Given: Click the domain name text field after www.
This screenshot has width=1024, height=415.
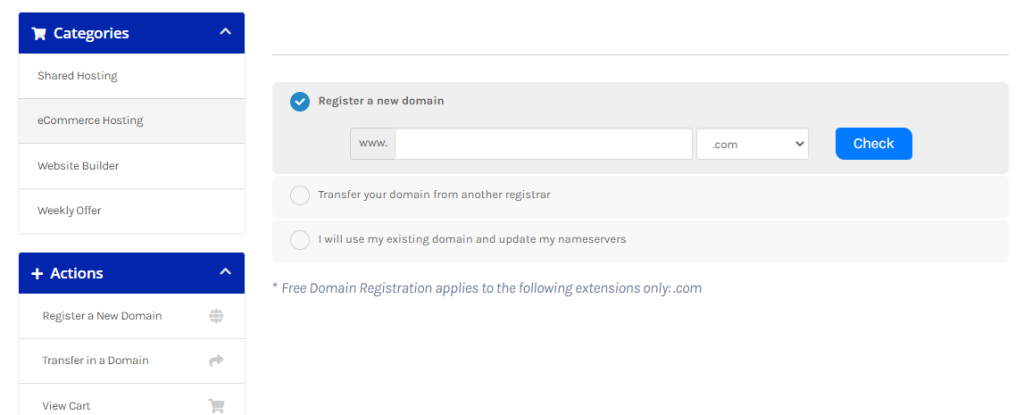Looking at the screenshot, I should tap(543, 144).
